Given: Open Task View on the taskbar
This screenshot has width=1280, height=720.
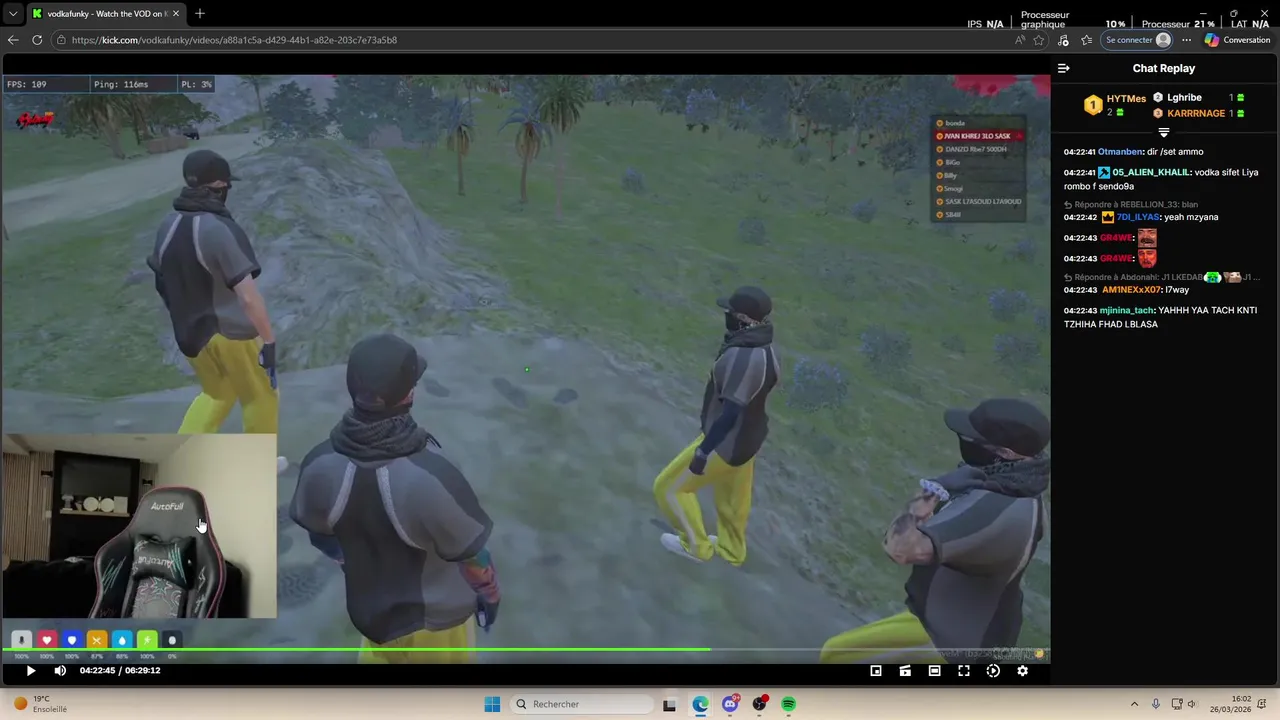Looking at the screenshot, I should coord(670,704).
